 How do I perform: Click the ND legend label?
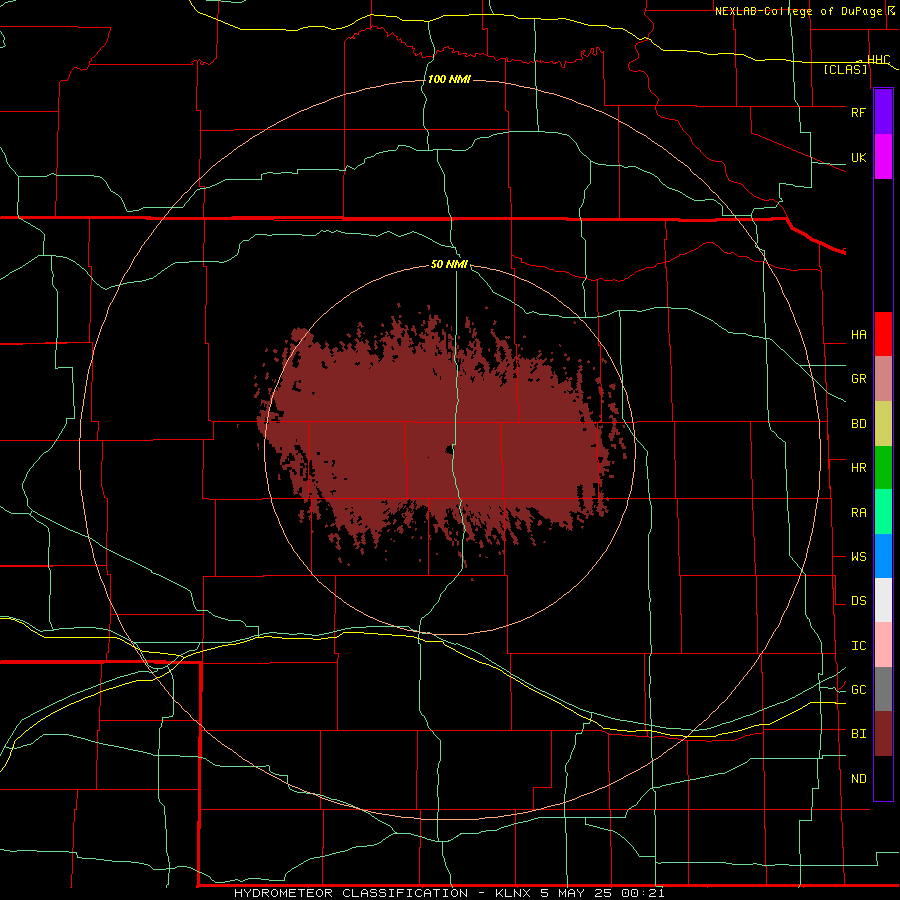[858, 779]
